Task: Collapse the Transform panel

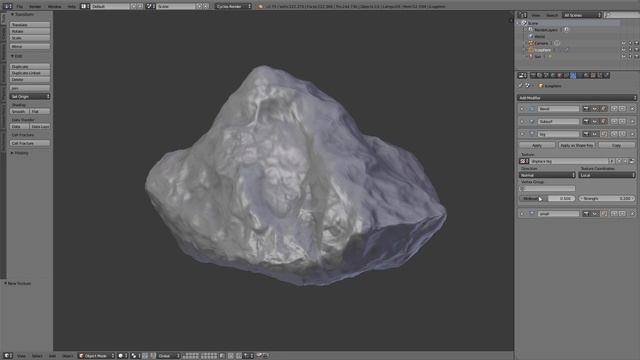Action: pos(13,14)
